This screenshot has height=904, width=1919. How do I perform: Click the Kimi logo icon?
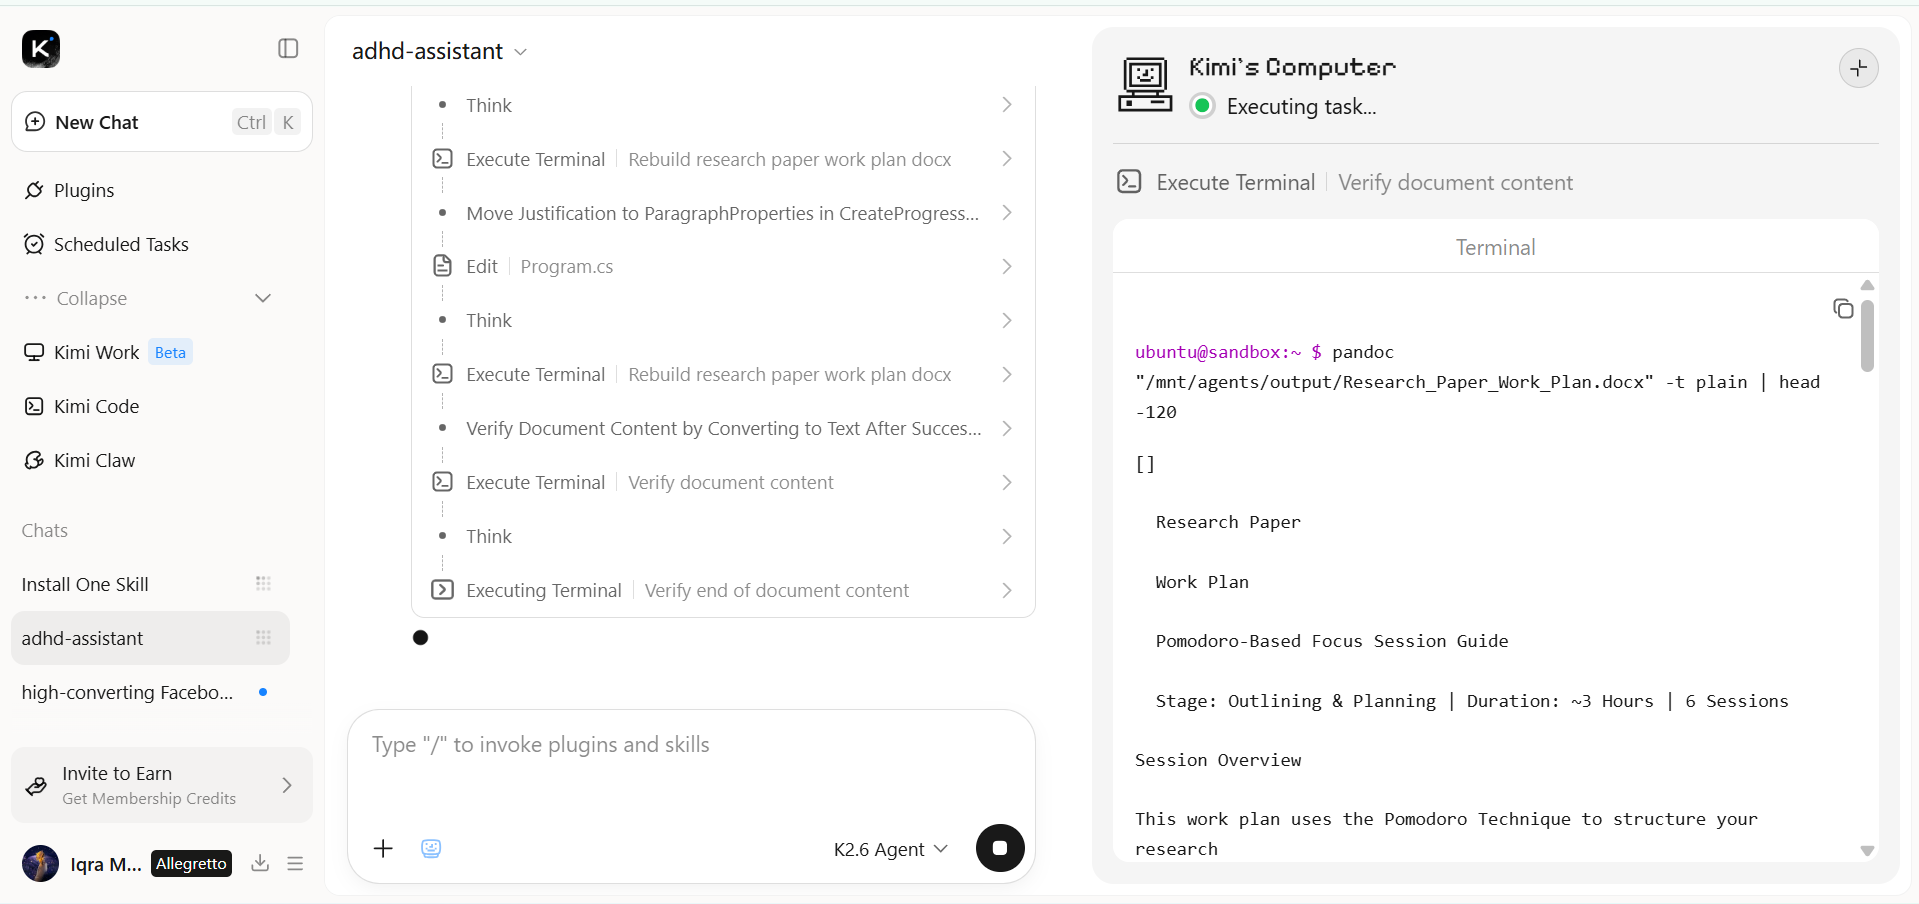tap(41, 48)
